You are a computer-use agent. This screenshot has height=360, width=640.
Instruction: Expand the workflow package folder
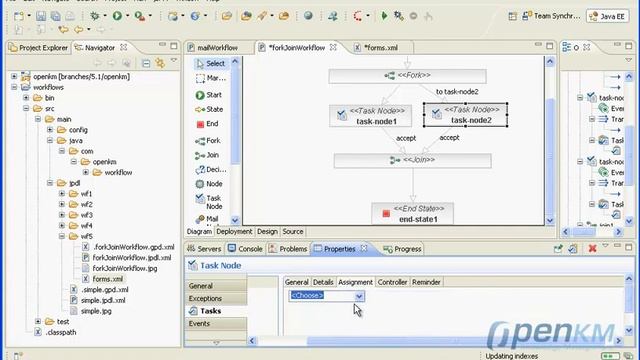[x=86, y=172]
